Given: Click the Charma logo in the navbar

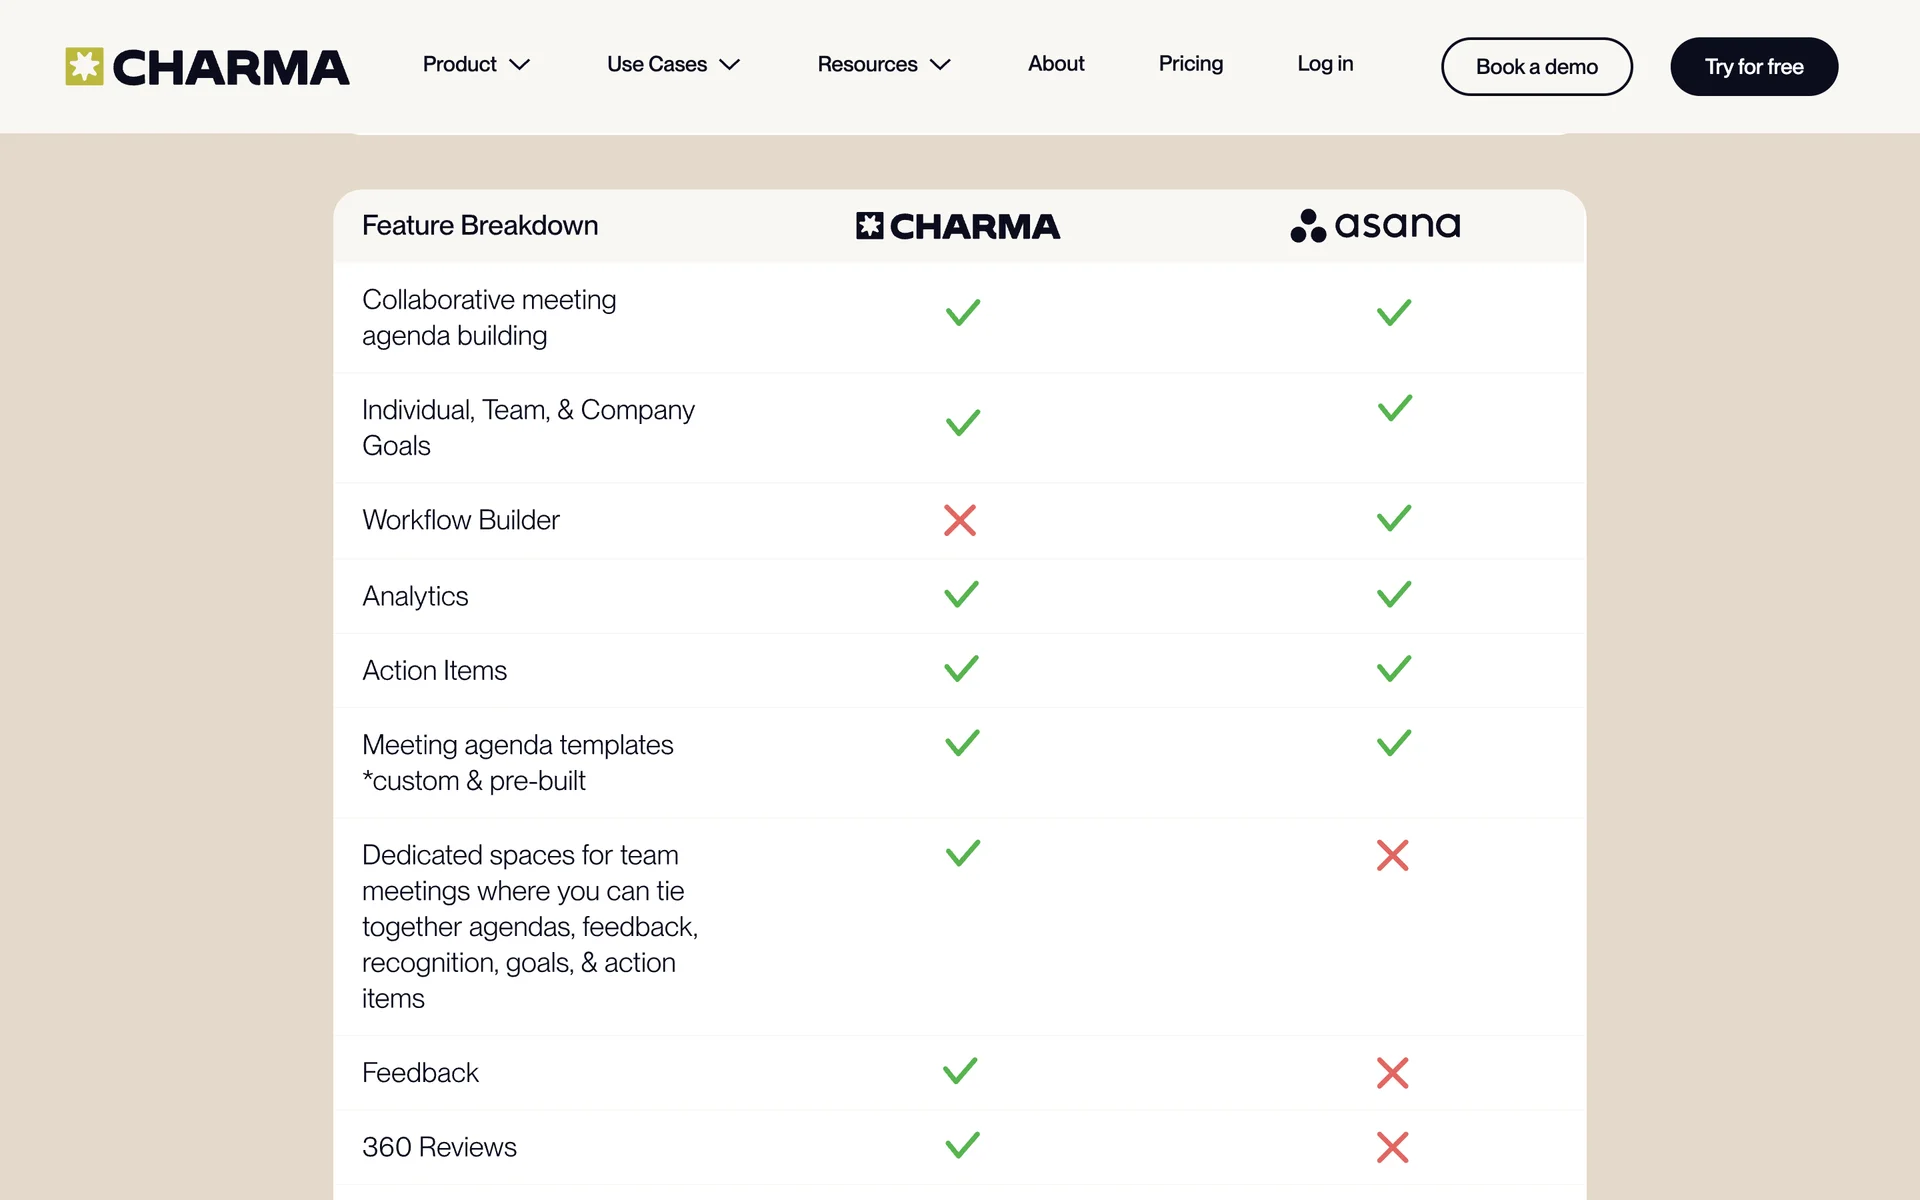Looking at the screenshot, I should (207, 67).
